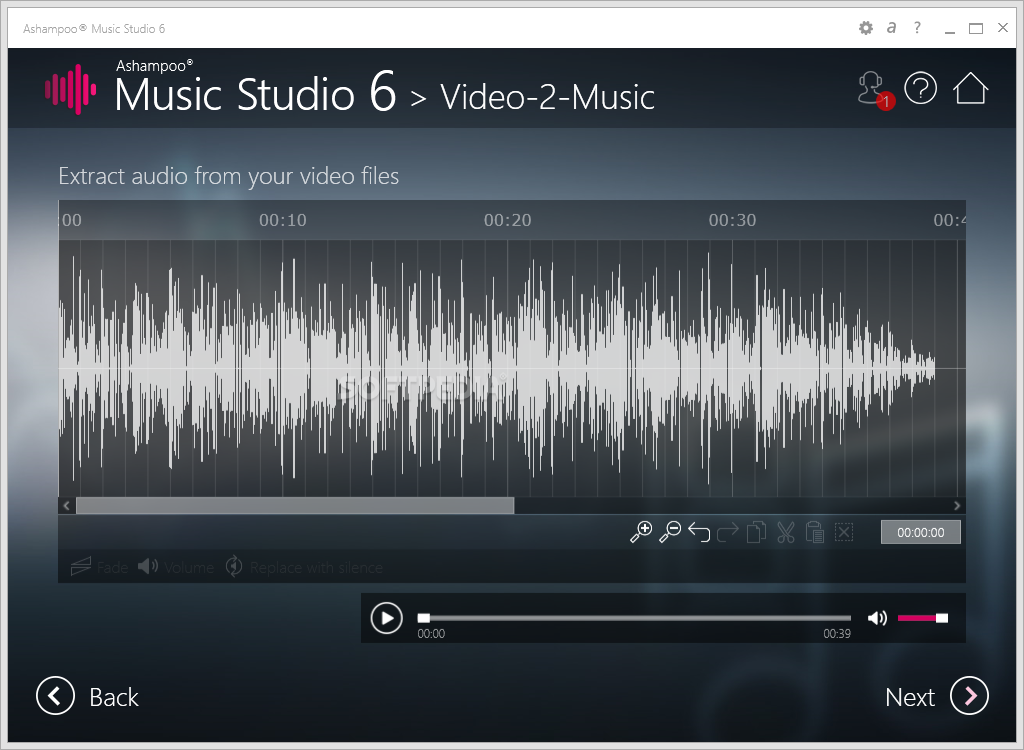This screenshot has height=750, width=1024.
Task: Open the Volume adjustment option
Action: [x=176, y=566]
